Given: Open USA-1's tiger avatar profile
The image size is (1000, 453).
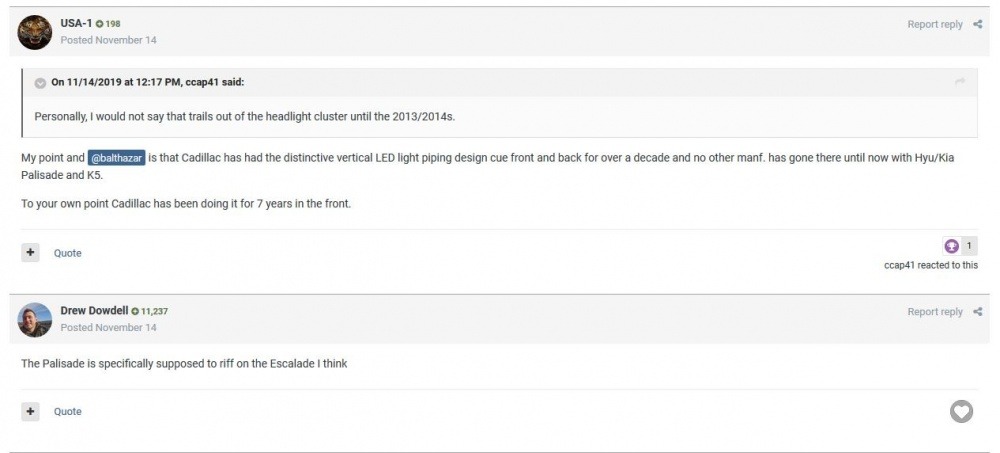Looking at the screenshot, I should (35, 32).
